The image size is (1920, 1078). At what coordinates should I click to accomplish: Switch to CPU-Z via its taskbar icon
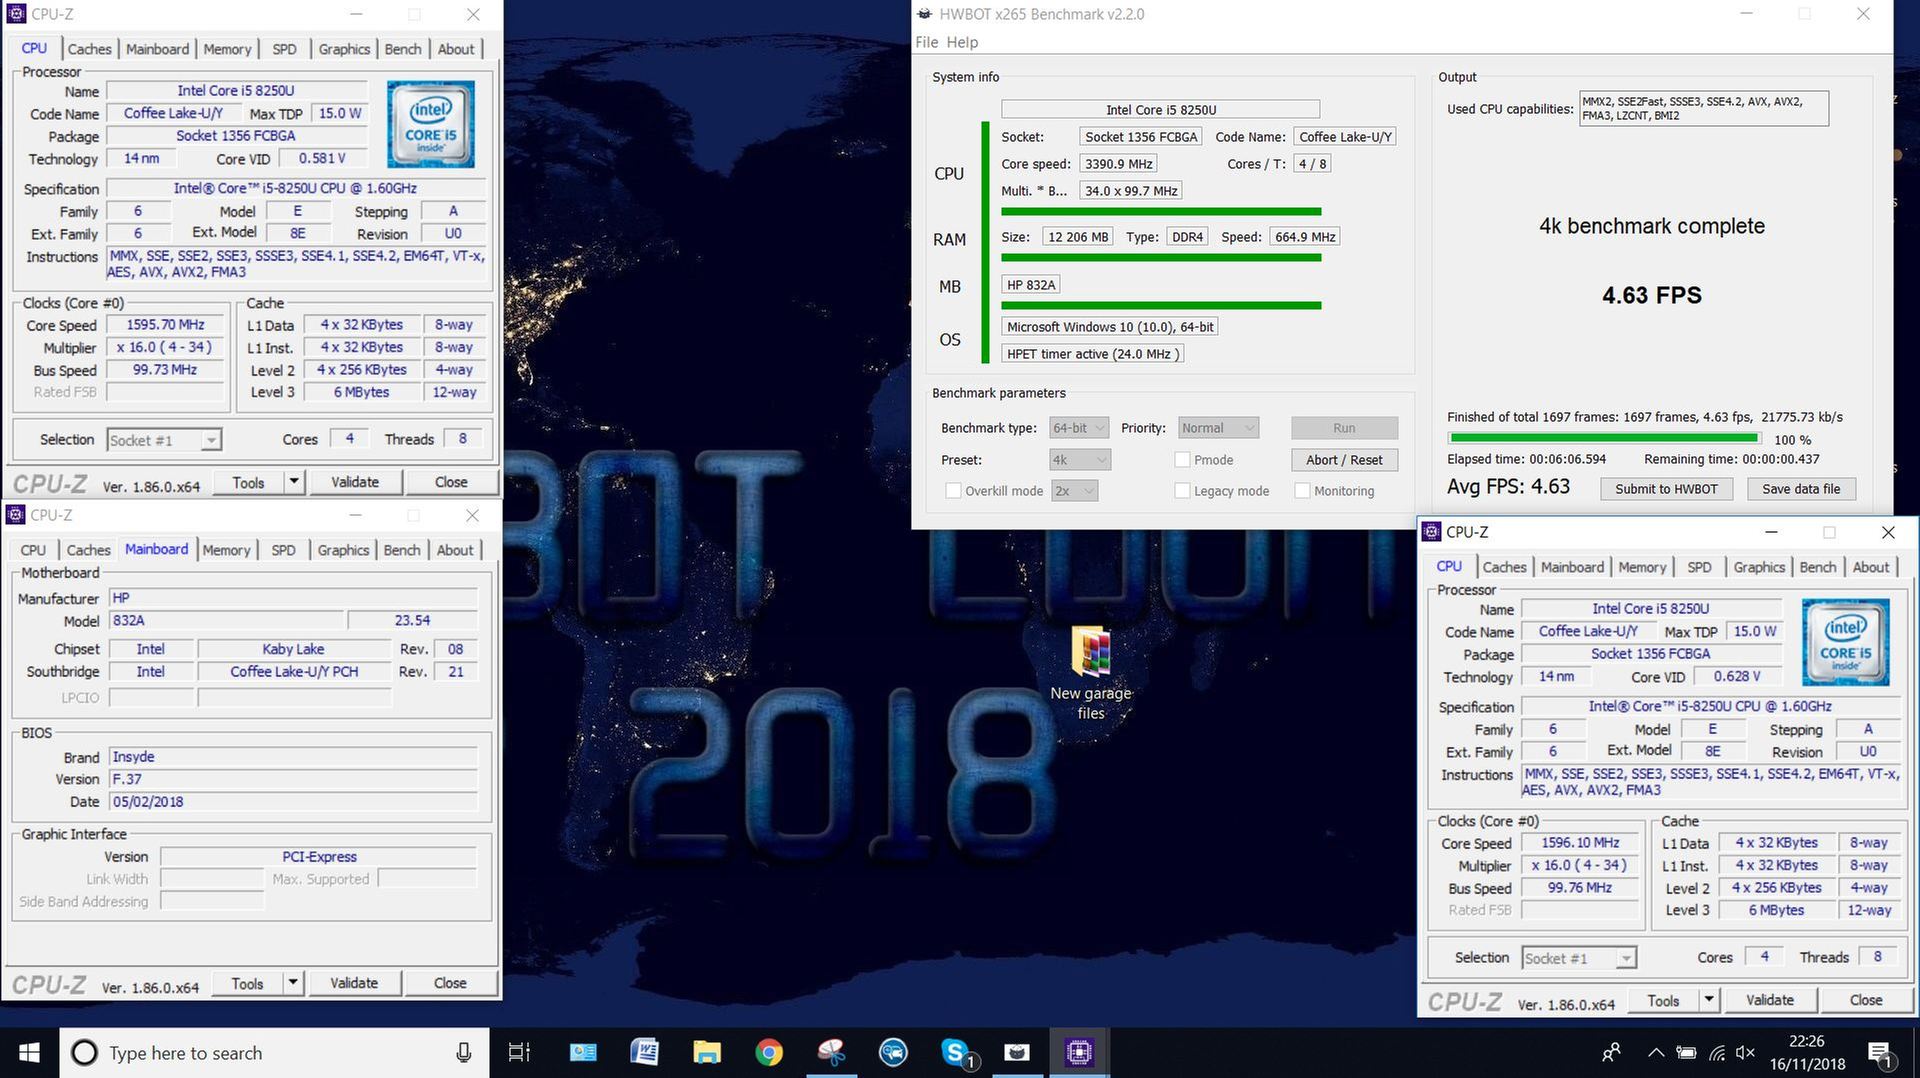[x=1079, y=1053]
